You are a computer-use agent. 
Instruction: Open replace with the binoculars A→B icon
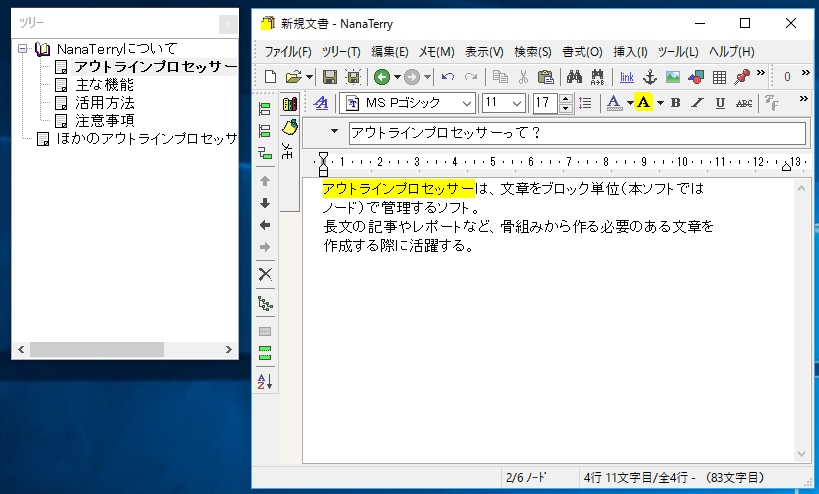[x=597, y=77]
